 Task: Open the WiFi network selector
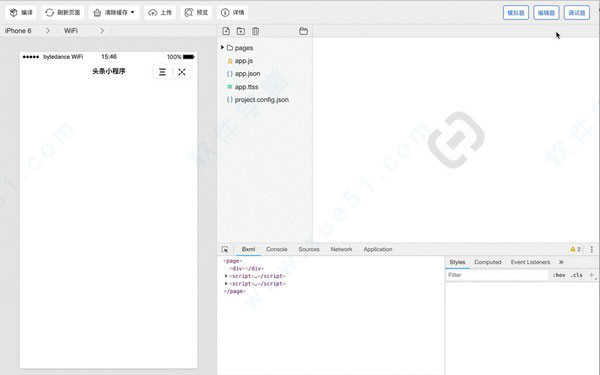(x=83, y=31)
